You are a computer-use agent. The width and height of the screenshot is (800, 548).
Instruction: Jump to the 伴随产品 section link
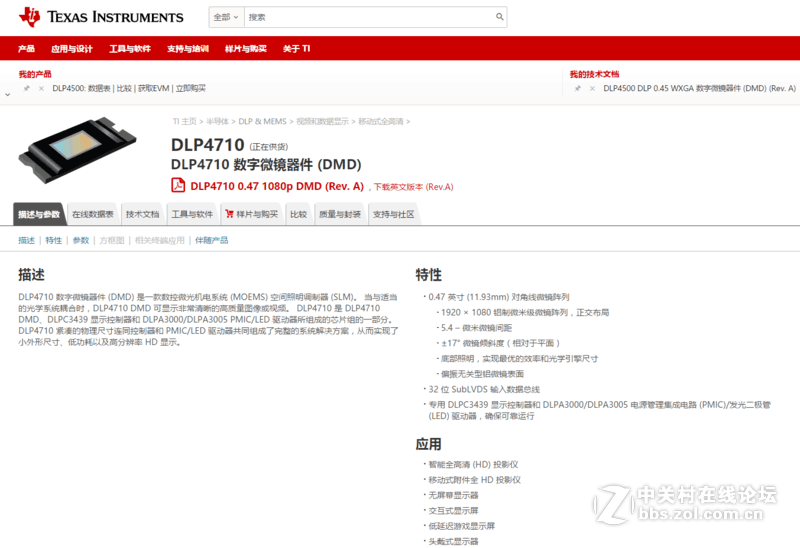[x=211, y=240]
